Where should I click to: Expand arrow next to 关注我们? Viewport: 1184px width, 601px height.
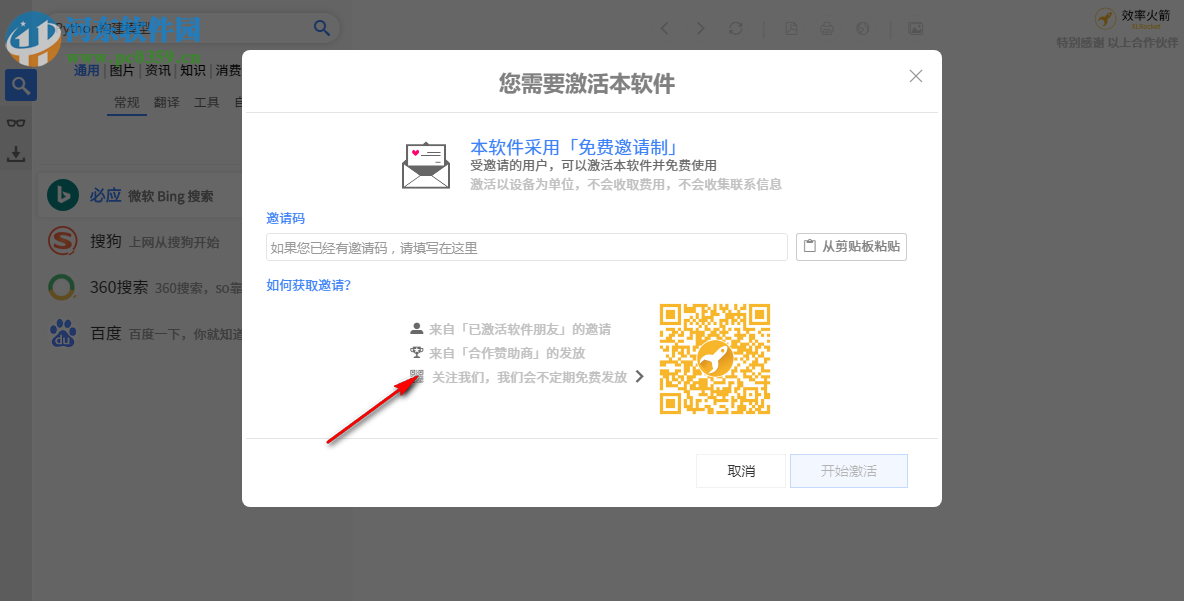[640, 376]
